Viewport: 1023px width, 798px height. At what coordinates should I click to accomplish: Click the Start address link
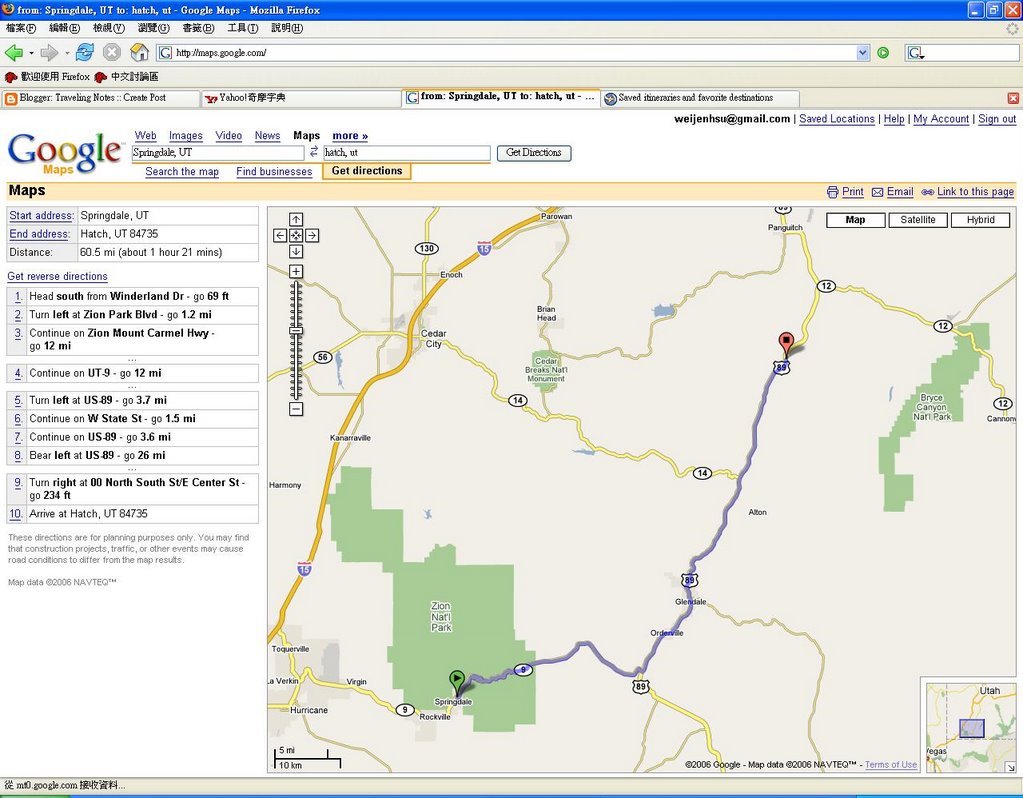click(x=41, y=215)
